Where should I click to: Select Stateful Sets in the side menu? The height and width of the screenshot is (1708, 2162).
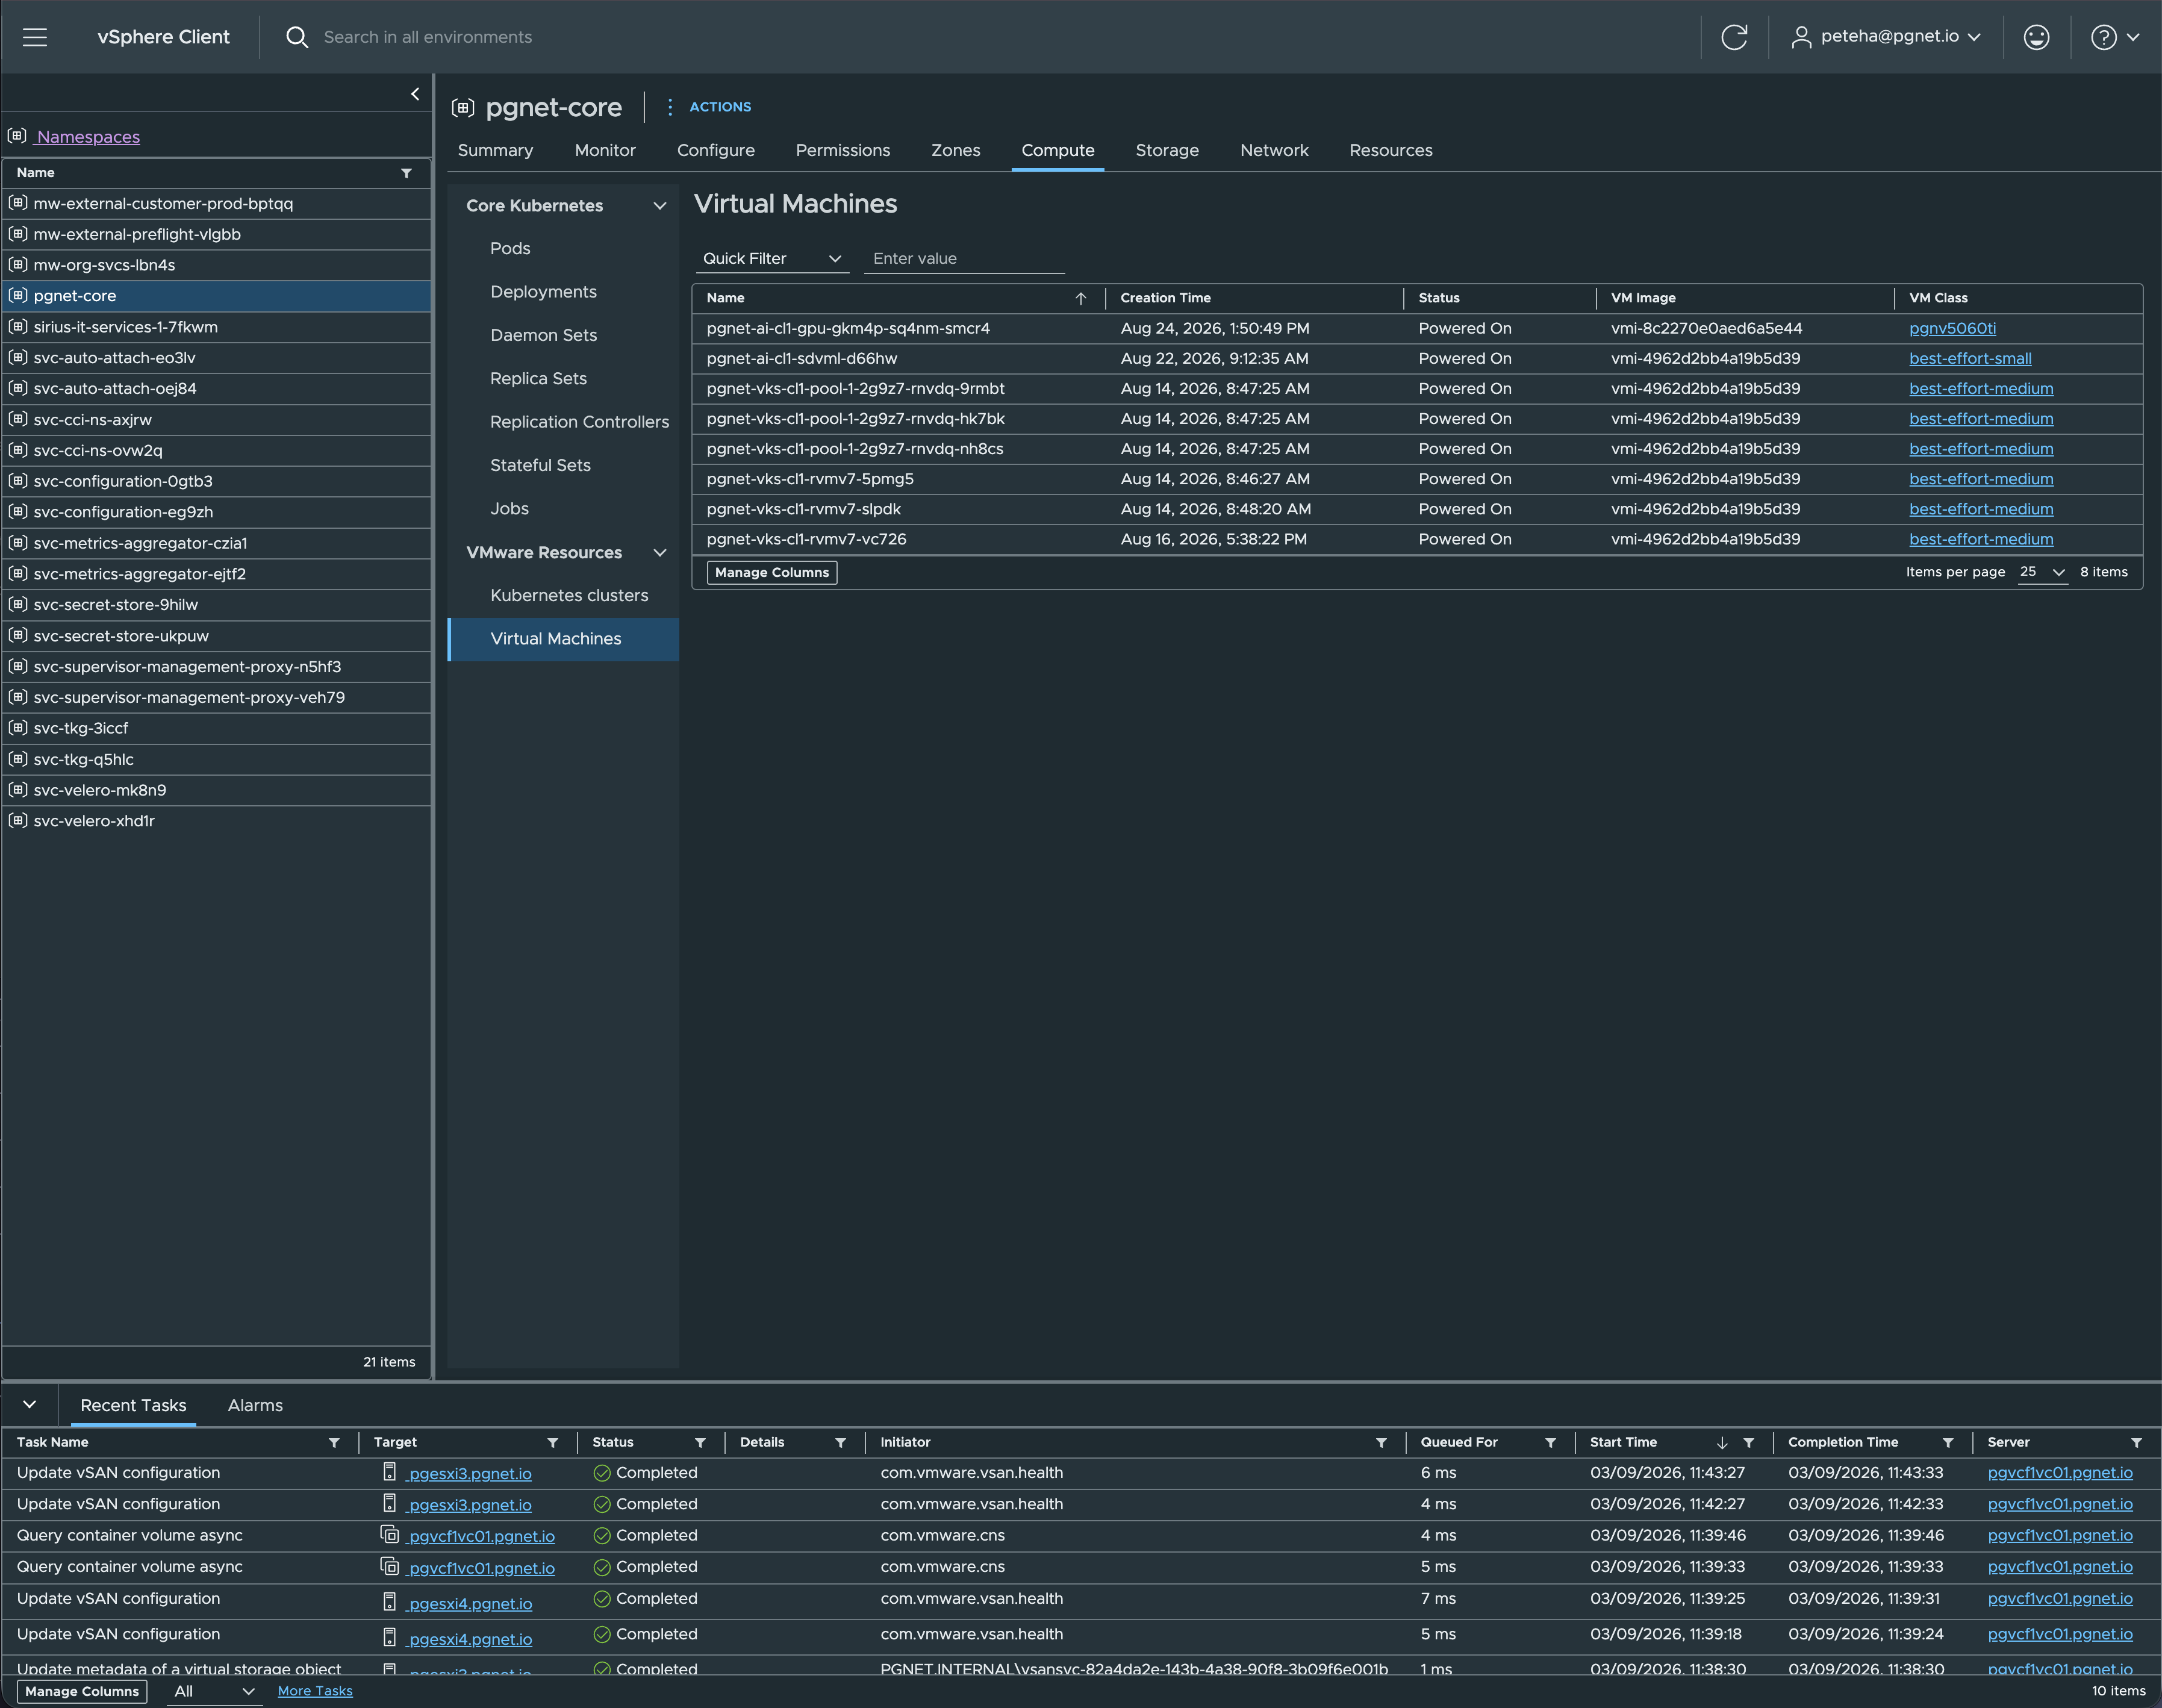540,465
